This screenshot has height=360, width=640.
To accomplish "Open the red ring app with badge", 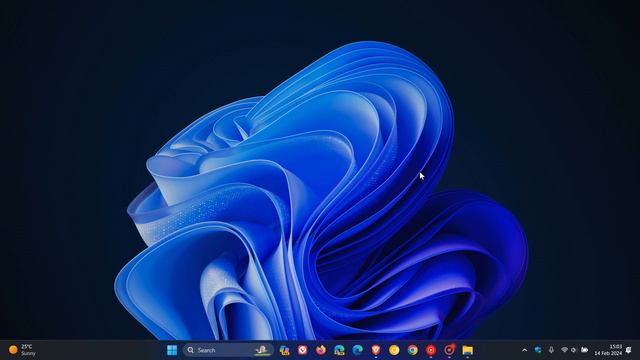I will (x=449, y=350).
